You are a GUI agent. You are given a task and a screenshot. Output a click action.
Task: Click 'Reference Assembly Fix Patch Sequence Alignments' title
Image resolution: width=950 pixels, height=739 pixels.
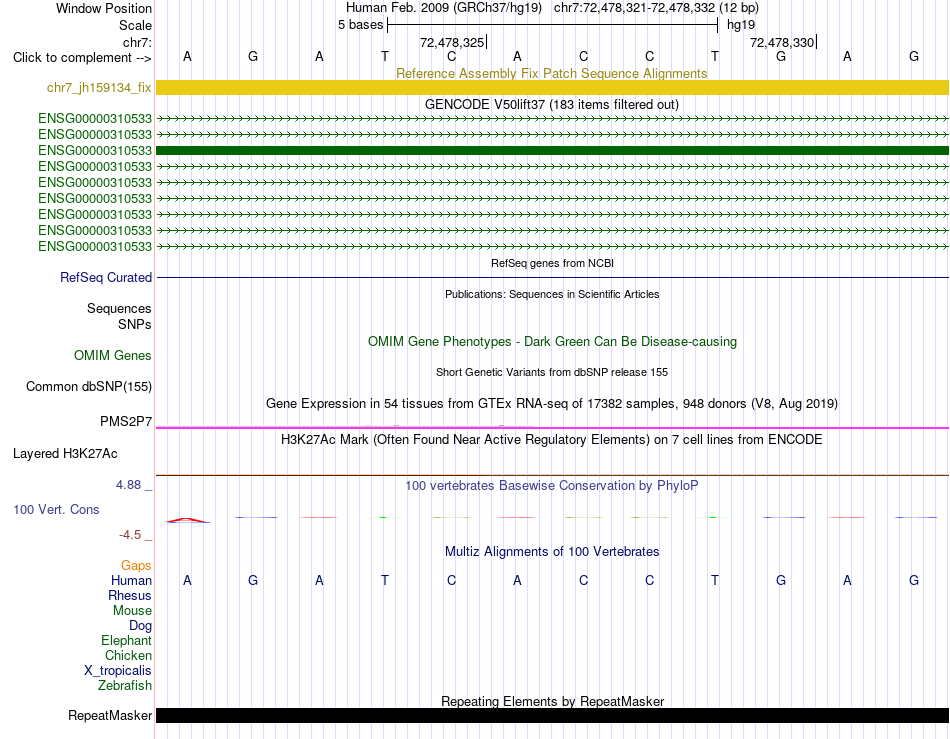(x=551, y=73)
